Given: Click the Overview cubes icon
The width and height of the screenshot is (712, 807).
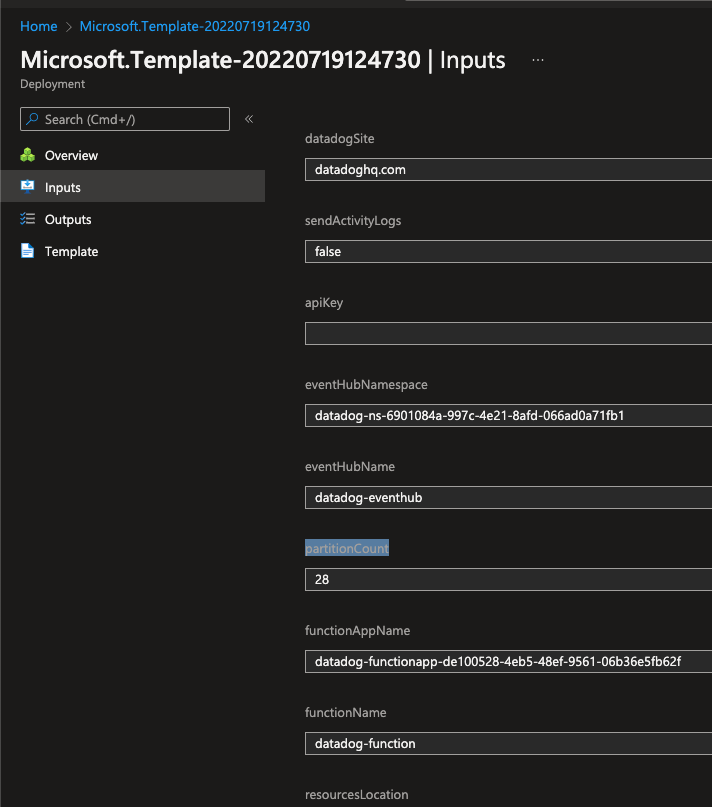Looking at the screenshot, I should 28,155.
